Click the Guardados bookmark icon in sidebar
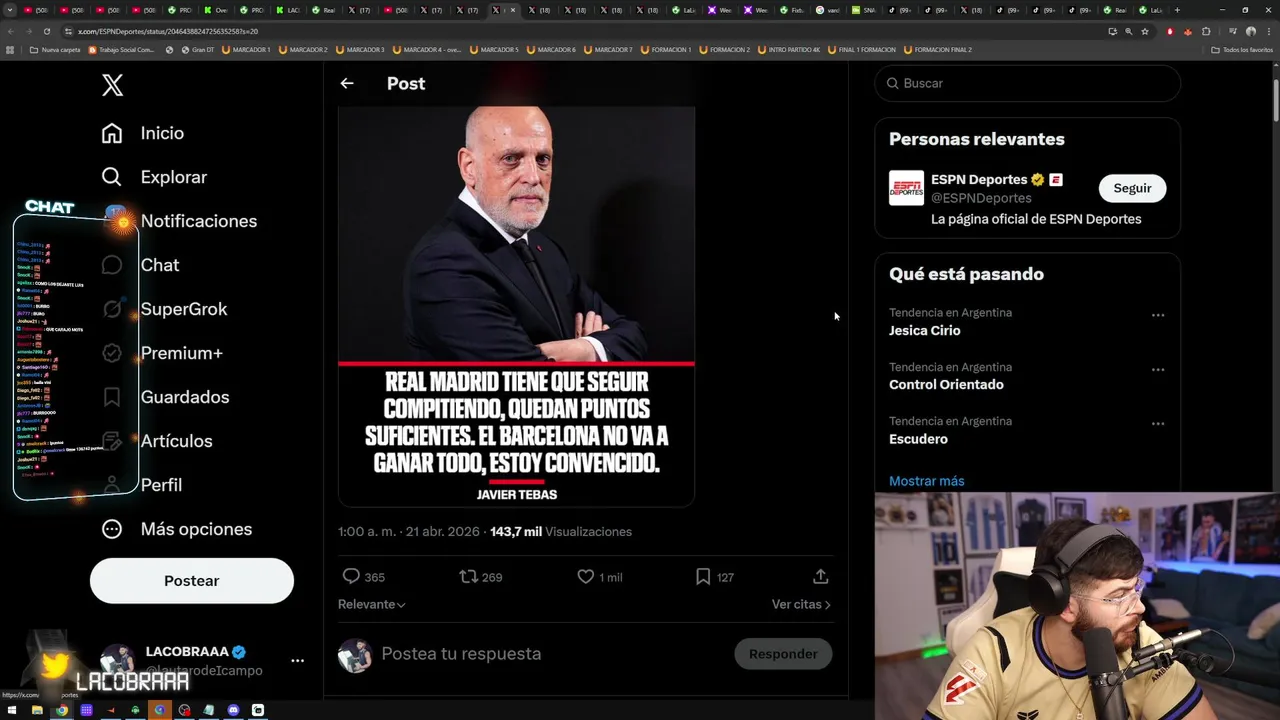 point(112,397)
